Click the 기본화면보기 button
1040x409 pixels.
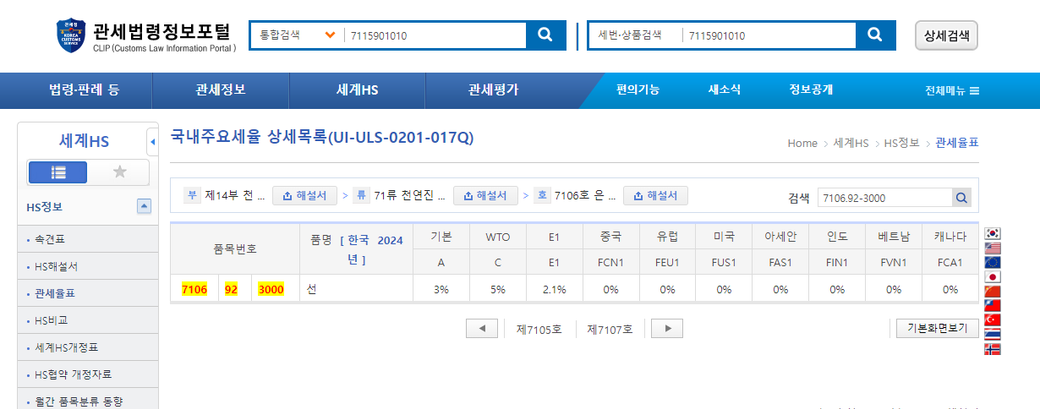click(936, 328)
